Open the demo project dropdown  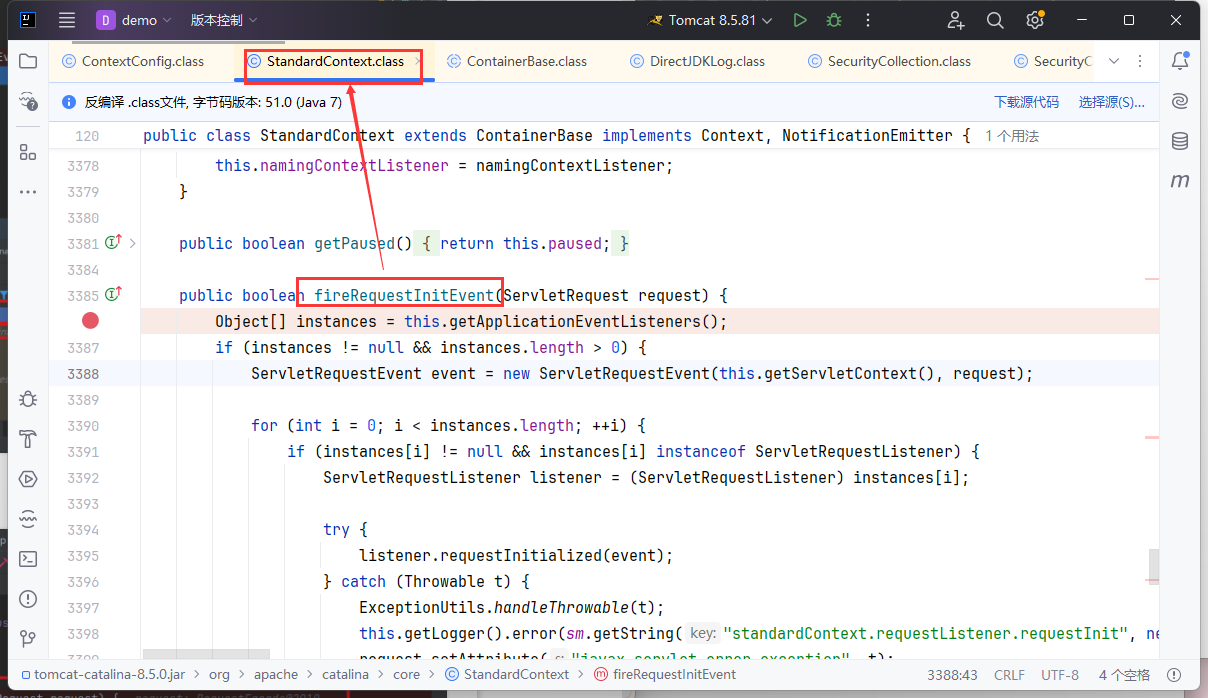pos(134,20)
